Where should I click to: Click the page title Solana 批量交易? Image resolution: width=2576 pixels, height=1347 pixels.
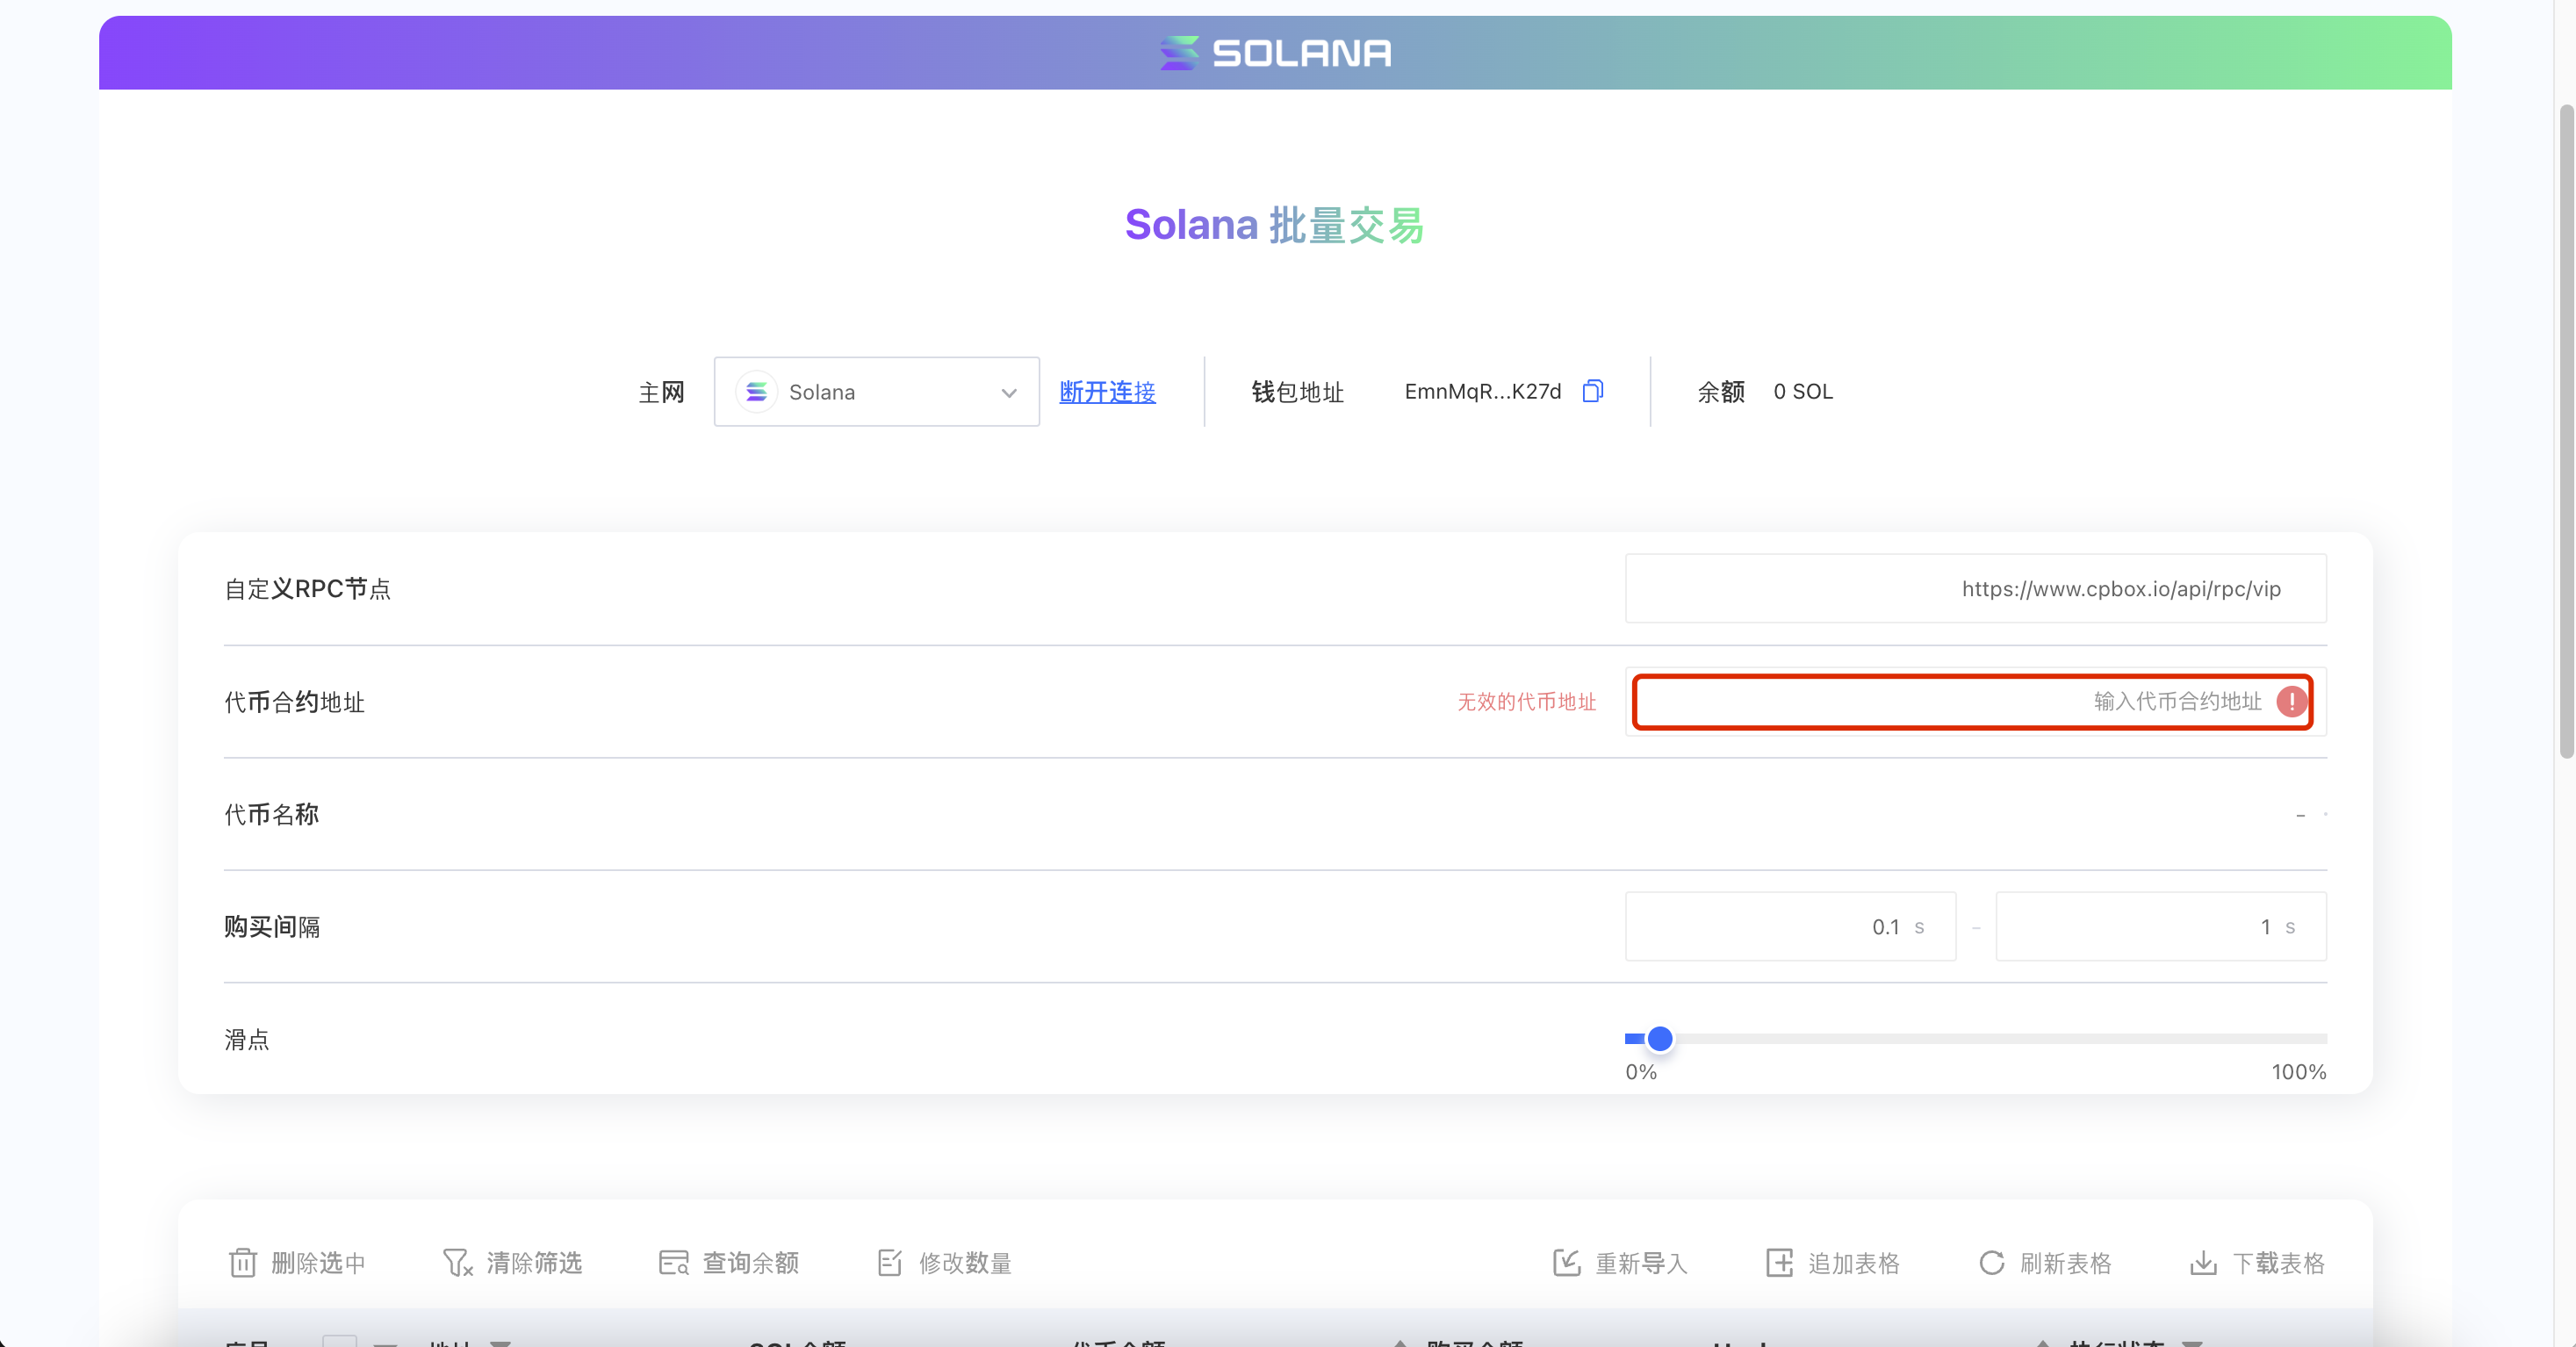pyautogui.click(x=1275, y=225)
